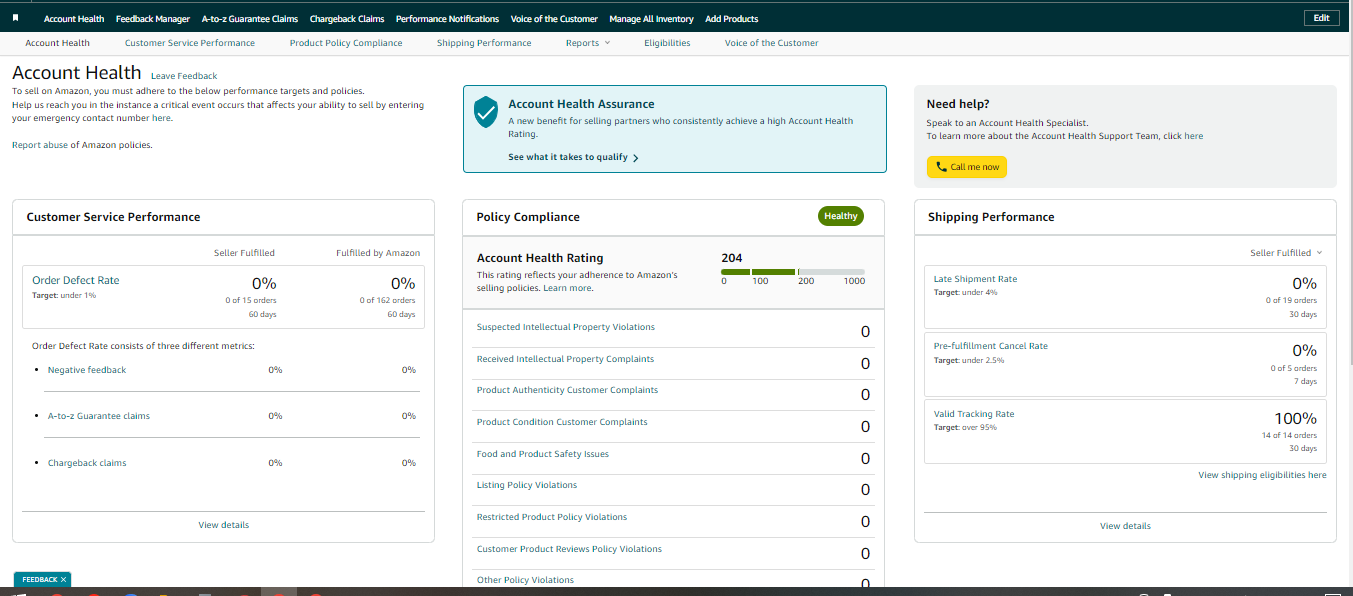This screenshot has height=596, width=1353.
Task: Open Performance Notifications in the top bar
Action: pyautogui.click(x=447, y=19)
